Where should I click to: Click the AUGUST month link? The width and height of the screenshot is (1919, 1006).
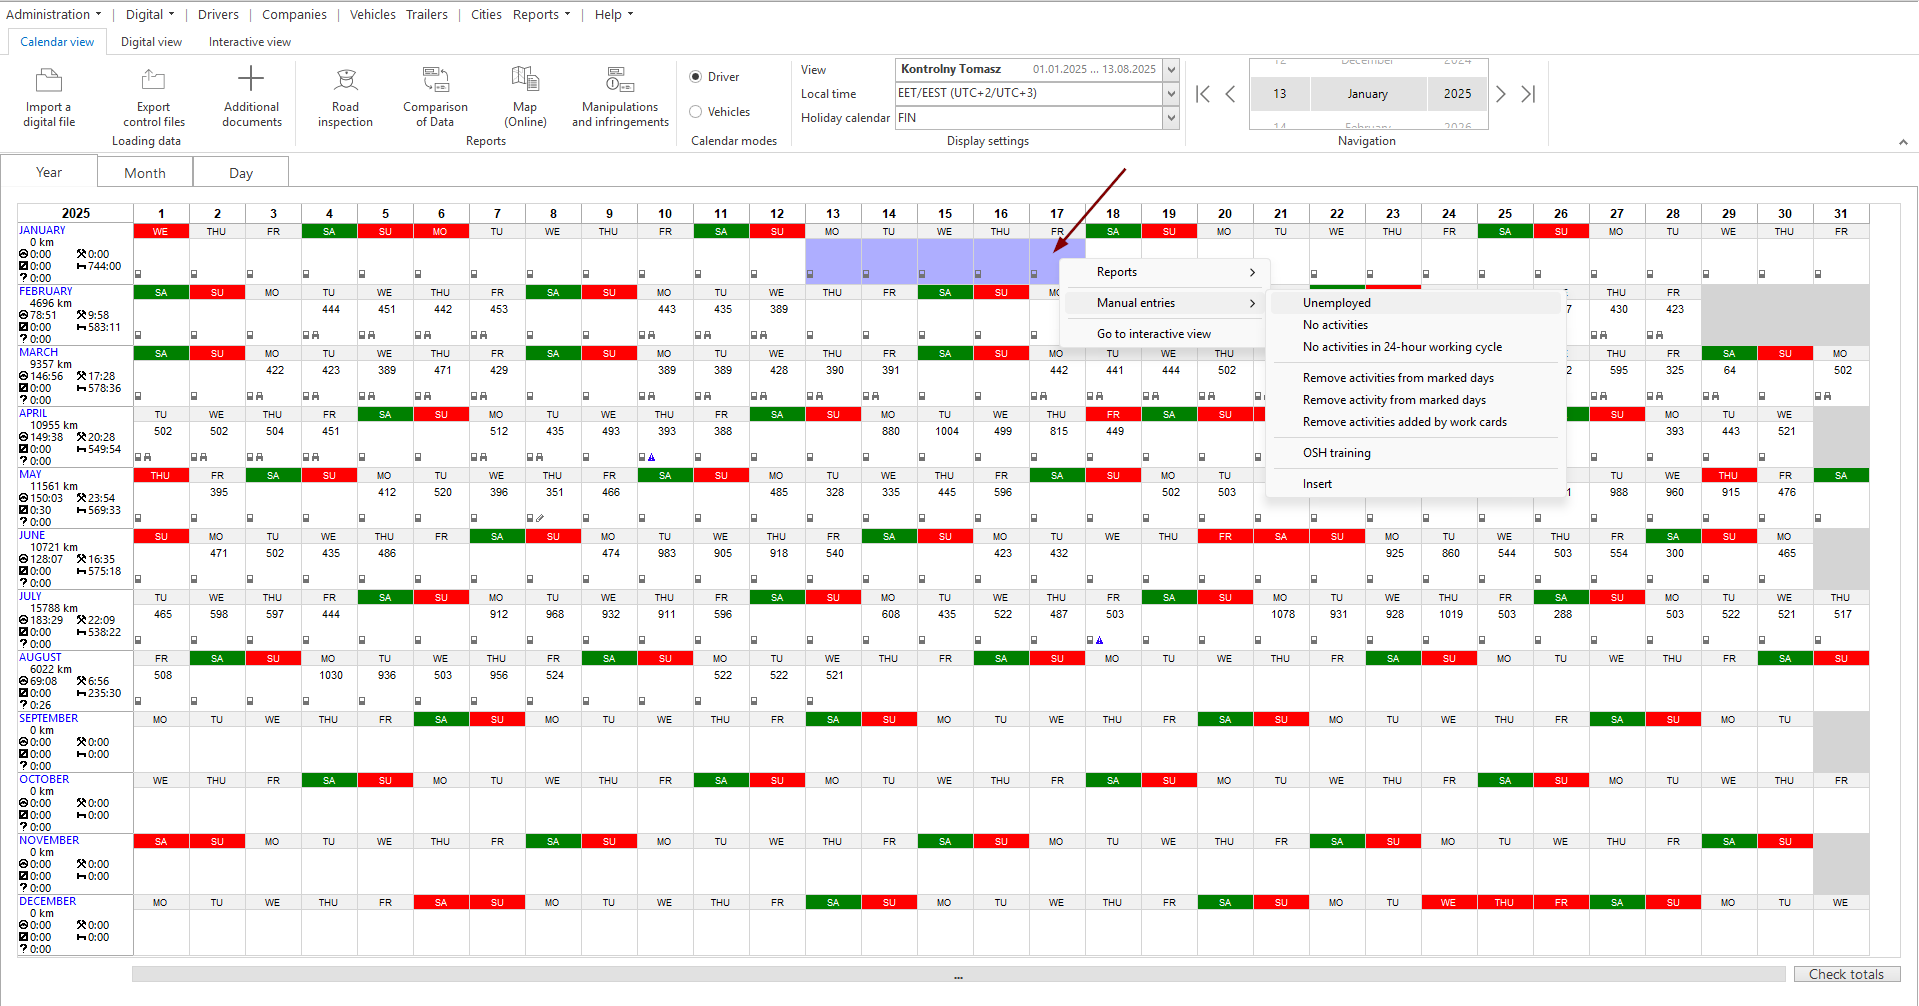tap(40, 657)
